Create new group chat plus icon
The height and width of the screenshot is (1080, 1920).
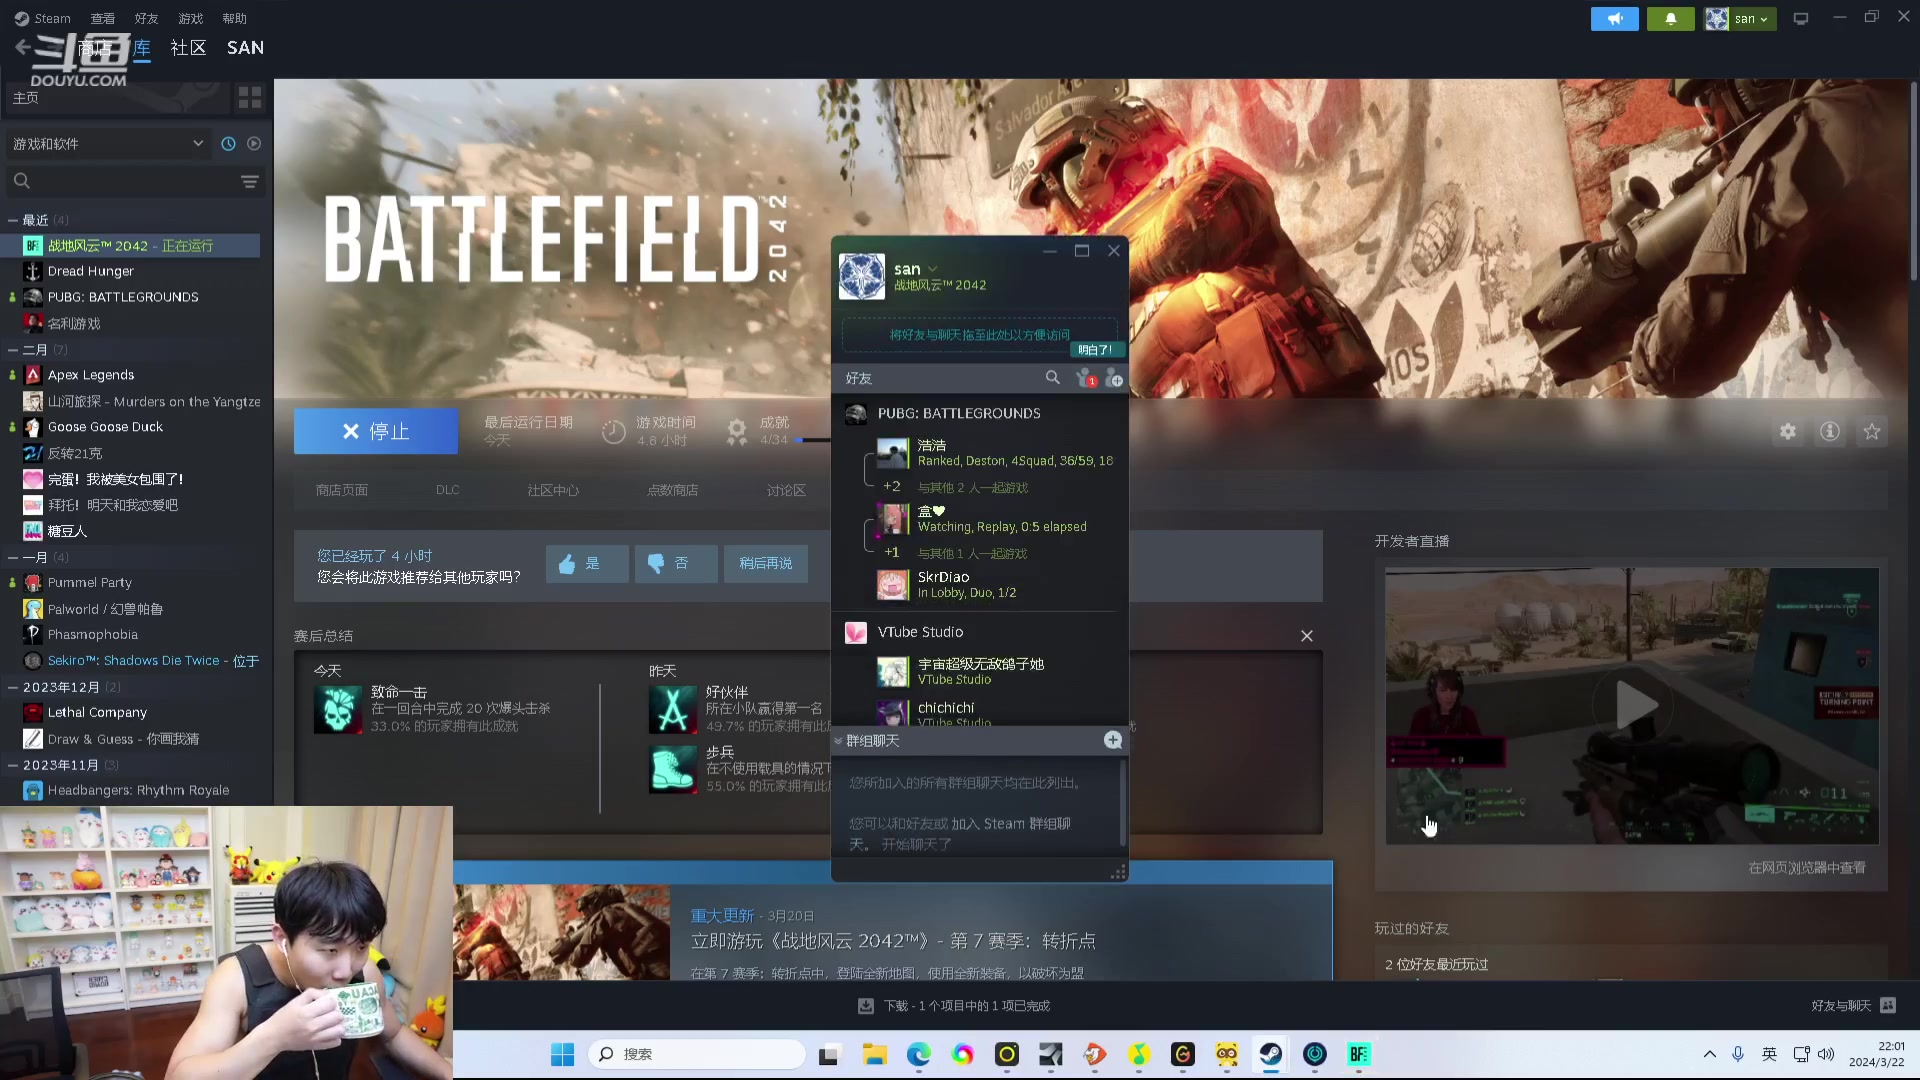(x=1113, y=740)
